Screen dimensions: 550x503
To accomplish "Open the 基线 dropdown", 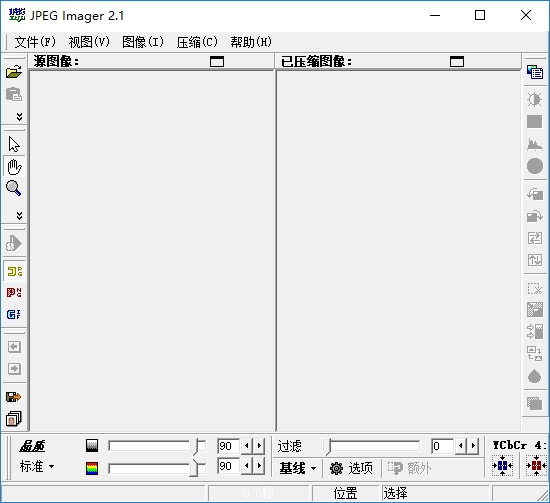I will pos(298,468).
